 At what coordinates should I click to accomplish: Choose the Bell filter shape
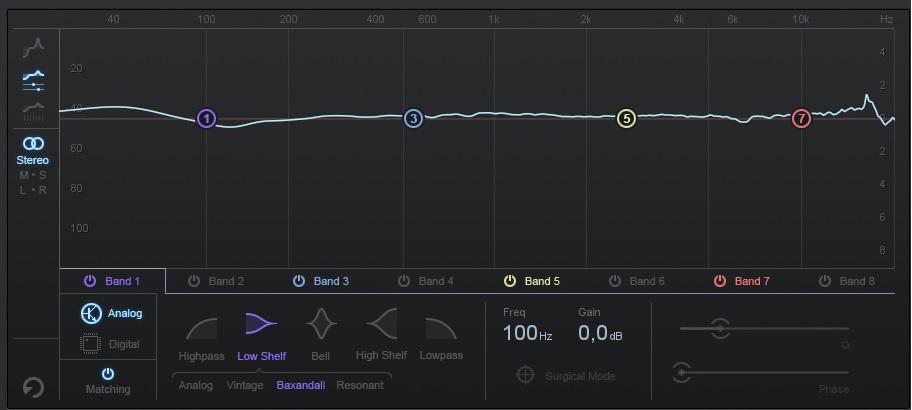321,325
